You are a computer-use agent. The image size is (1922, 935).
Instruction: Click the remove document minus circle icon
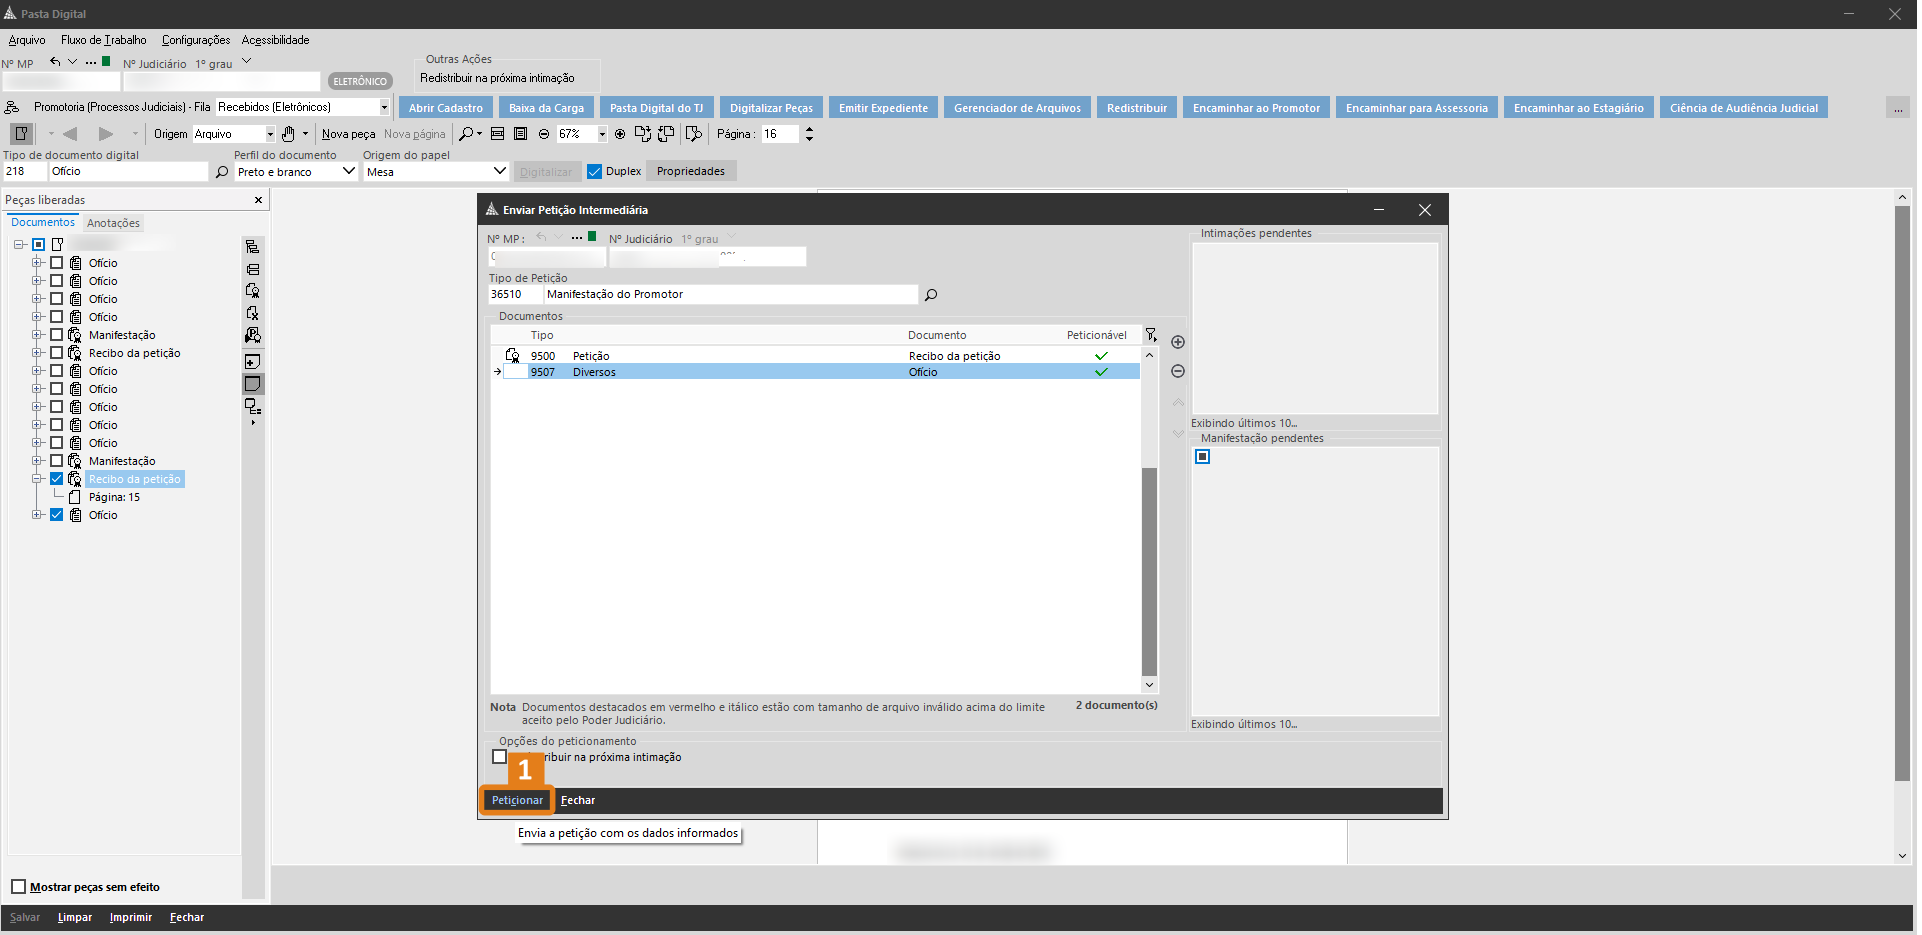(1178, 371)
